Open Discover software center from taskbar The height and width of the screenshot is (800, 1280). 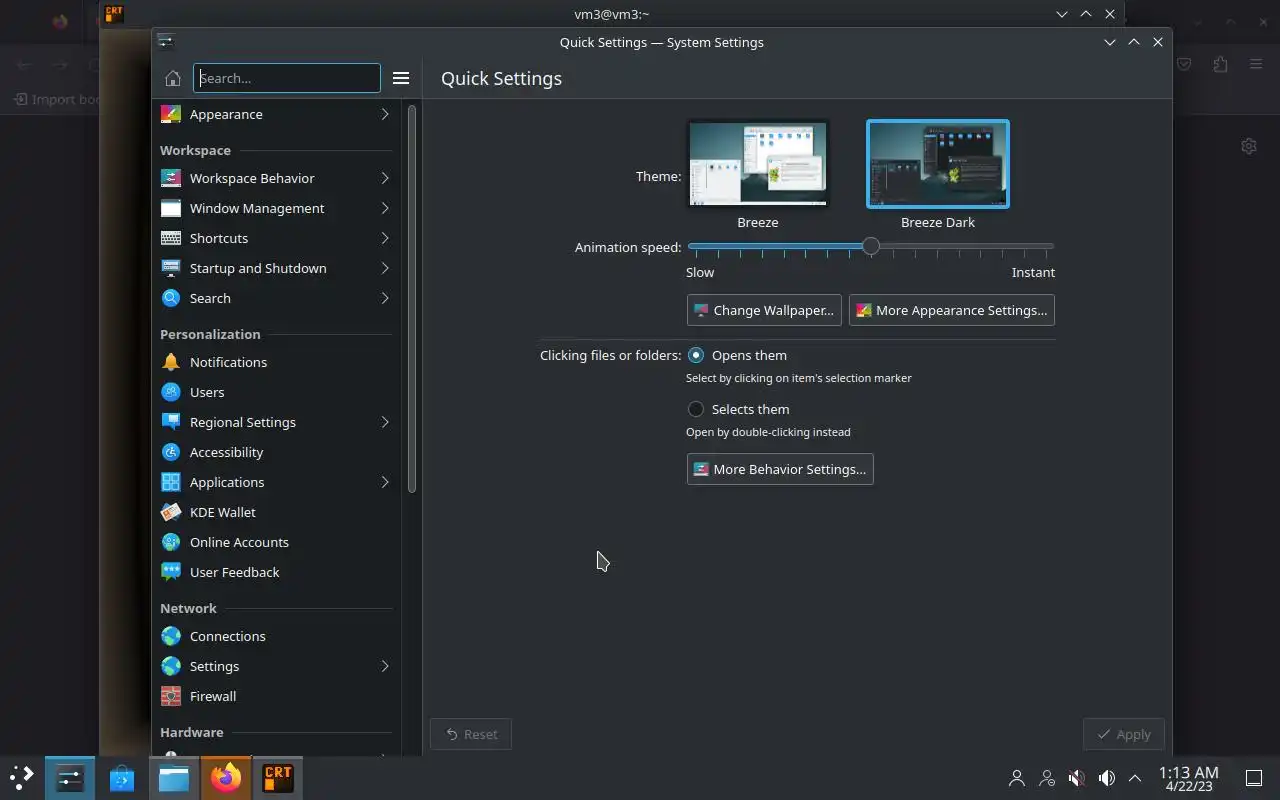[122, 777]
